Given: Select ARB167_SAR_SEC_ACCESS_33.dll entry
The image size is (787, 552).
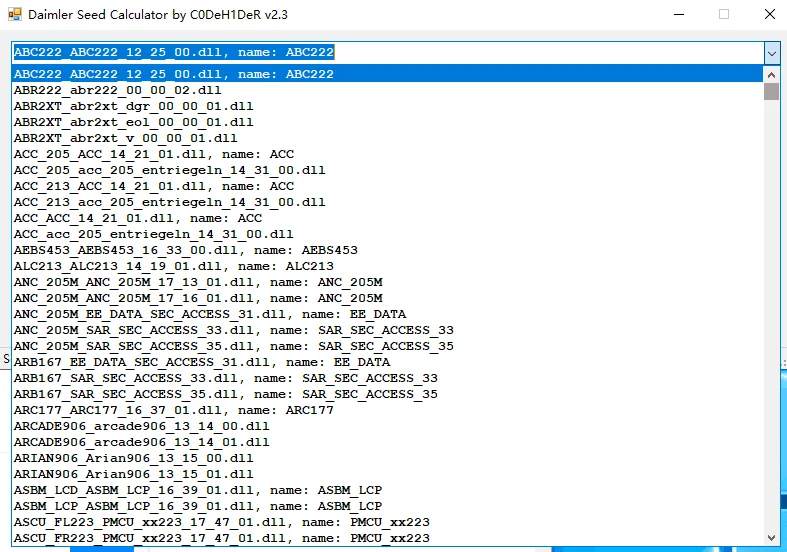Looking at the screenshot, I should tap(387, 378).
